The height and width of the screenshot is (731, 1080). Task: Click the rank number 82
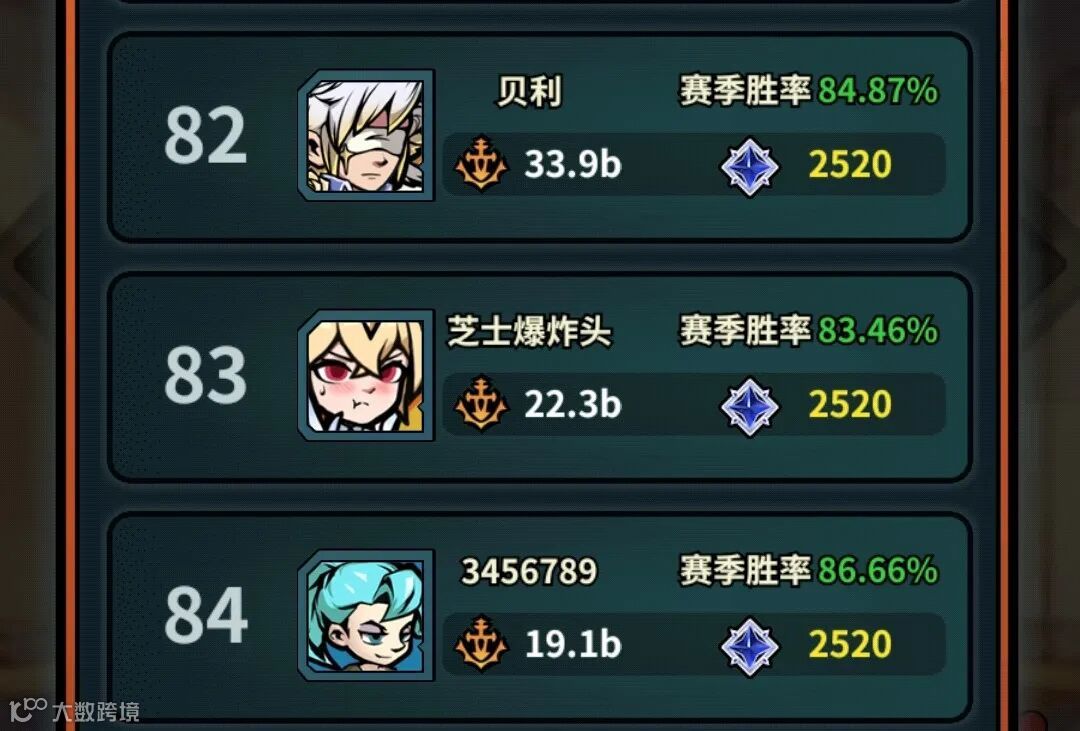(205, 135)
